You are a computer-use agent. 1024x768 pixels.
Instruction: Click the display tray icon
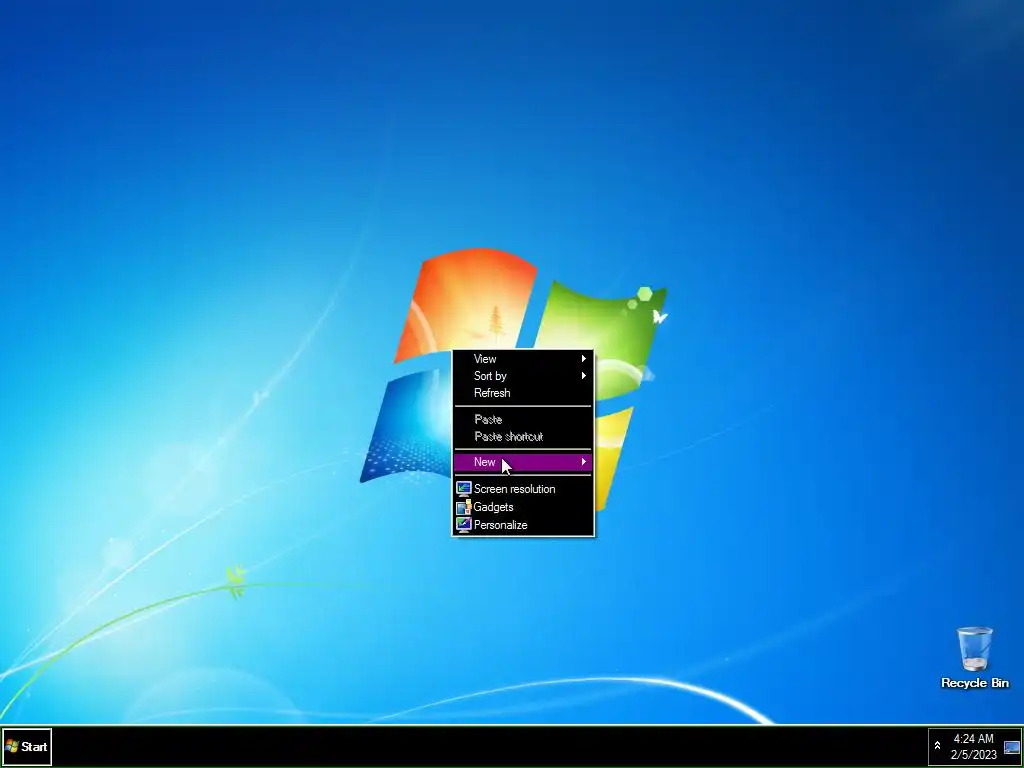click(1012, 747)
